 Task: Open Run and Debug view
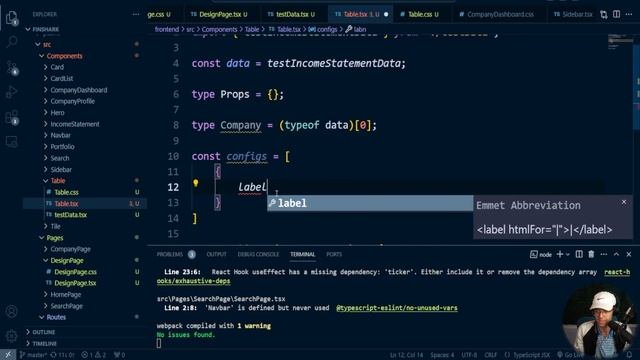[x=11, y=91]
